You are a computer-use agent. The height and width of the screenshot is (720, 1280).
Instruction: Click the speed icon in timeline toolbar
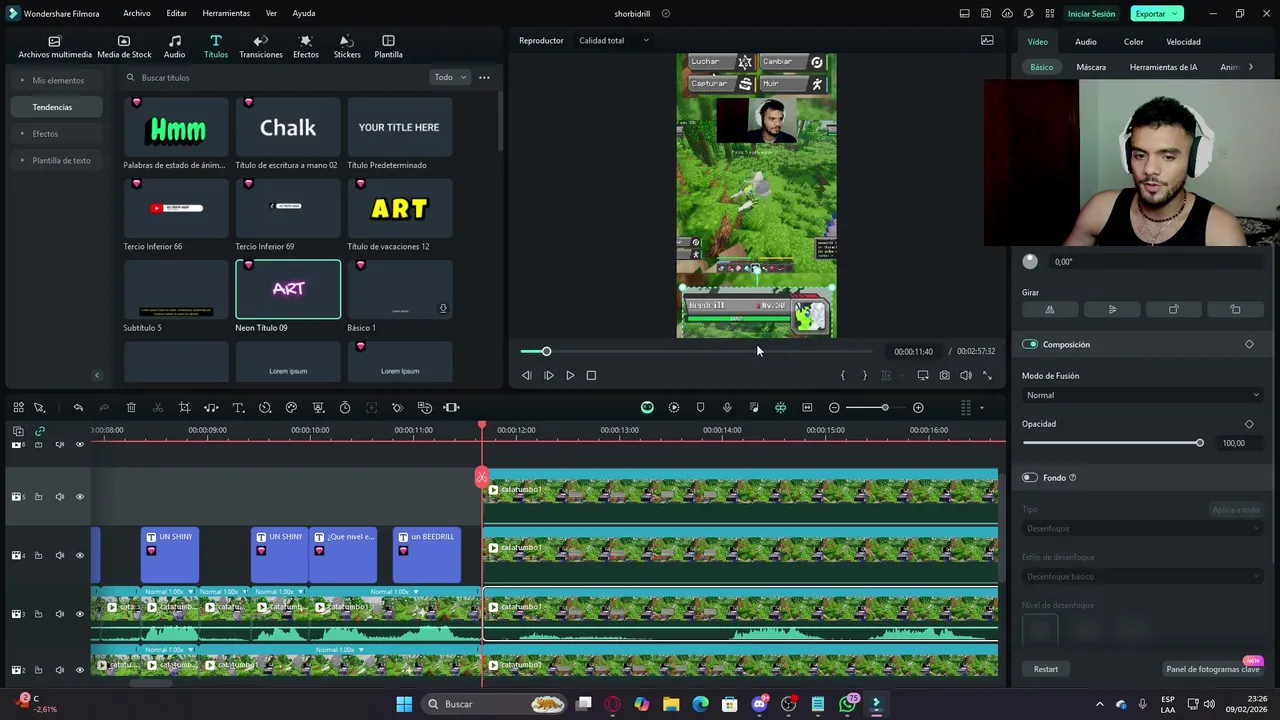265,408
